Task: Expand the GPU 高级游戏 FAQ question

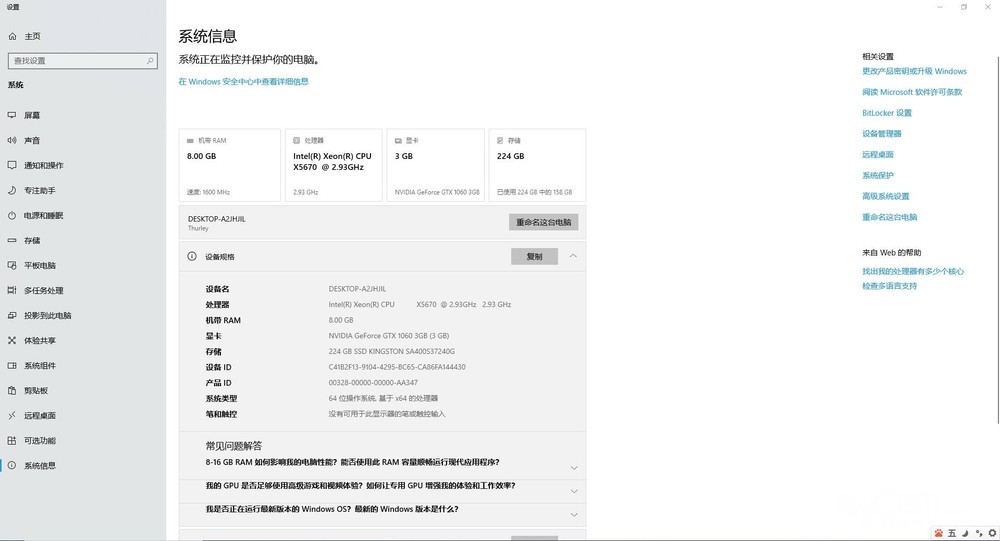Action: click(573, 491)
